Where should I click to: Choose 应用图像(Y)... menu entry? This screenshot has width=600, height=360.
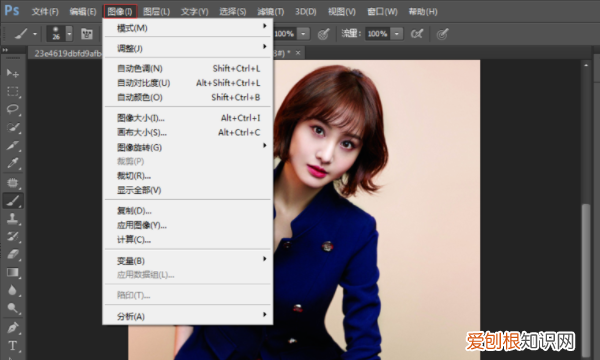(188, 225)
